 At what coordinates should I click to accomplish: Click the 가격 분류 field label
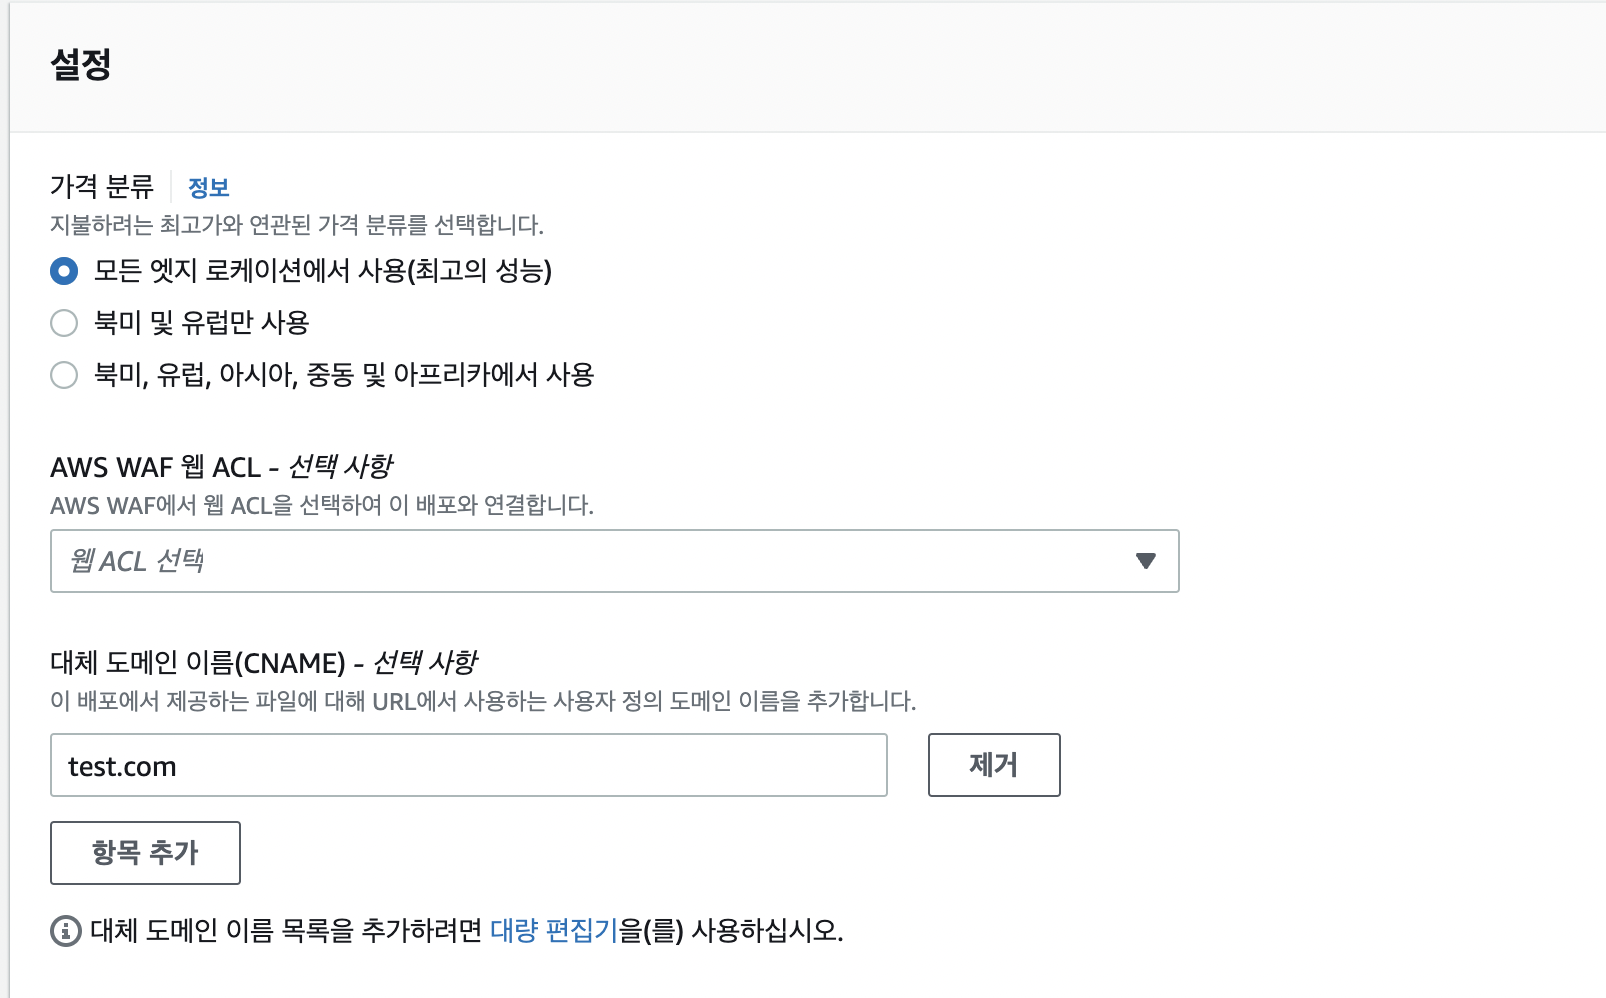[102, 187]
